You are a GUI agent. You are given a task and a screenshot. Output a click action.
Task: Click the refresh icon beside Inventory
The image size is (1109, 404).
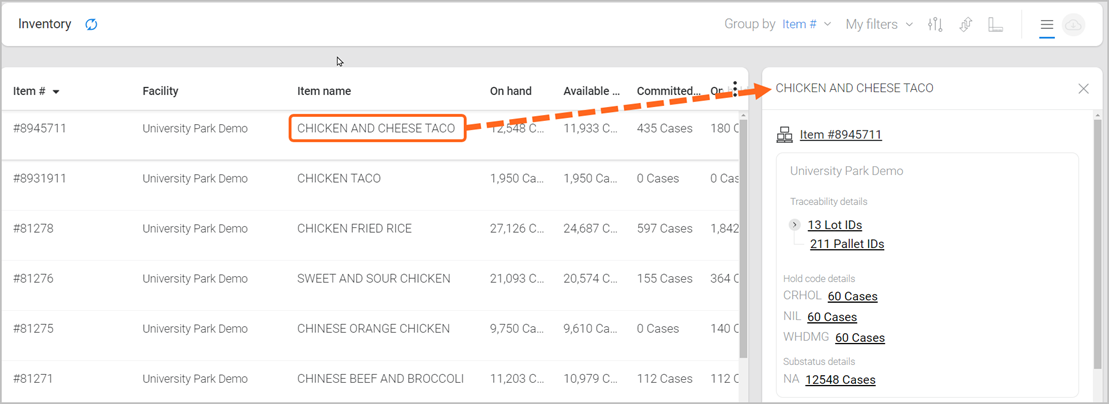91,24
